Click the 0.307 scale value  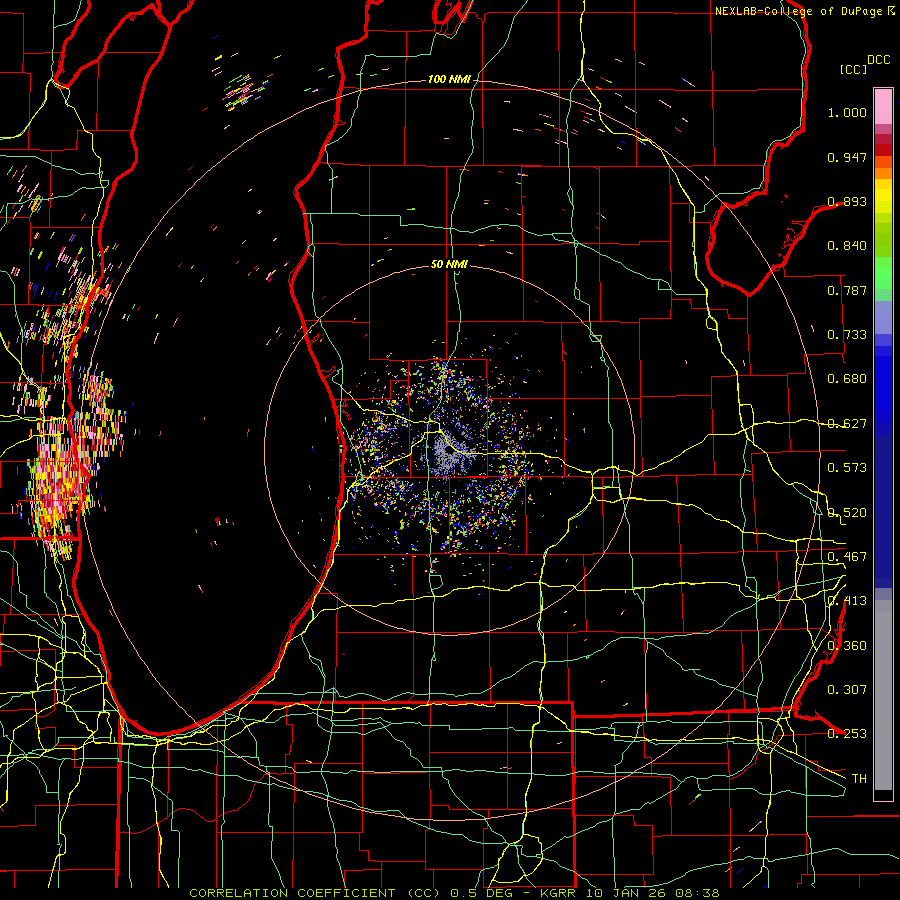point(847,690)
